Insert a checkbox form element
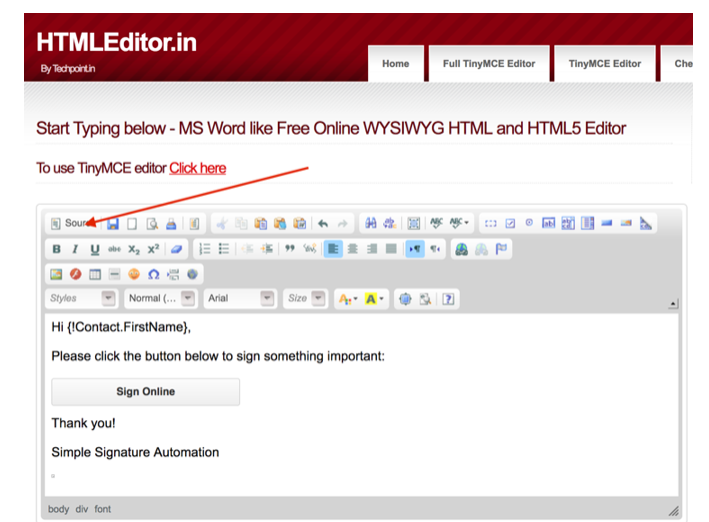Image resolution: width=709 pixels, height=522 pixels. (x=510, y=223)
